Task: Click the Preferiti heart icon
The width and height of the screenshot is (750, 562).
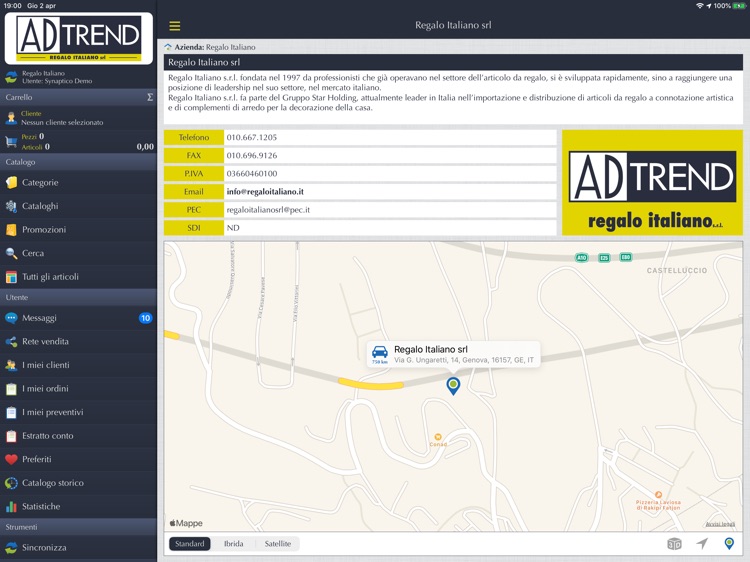Action: click(x=11, y=459)
